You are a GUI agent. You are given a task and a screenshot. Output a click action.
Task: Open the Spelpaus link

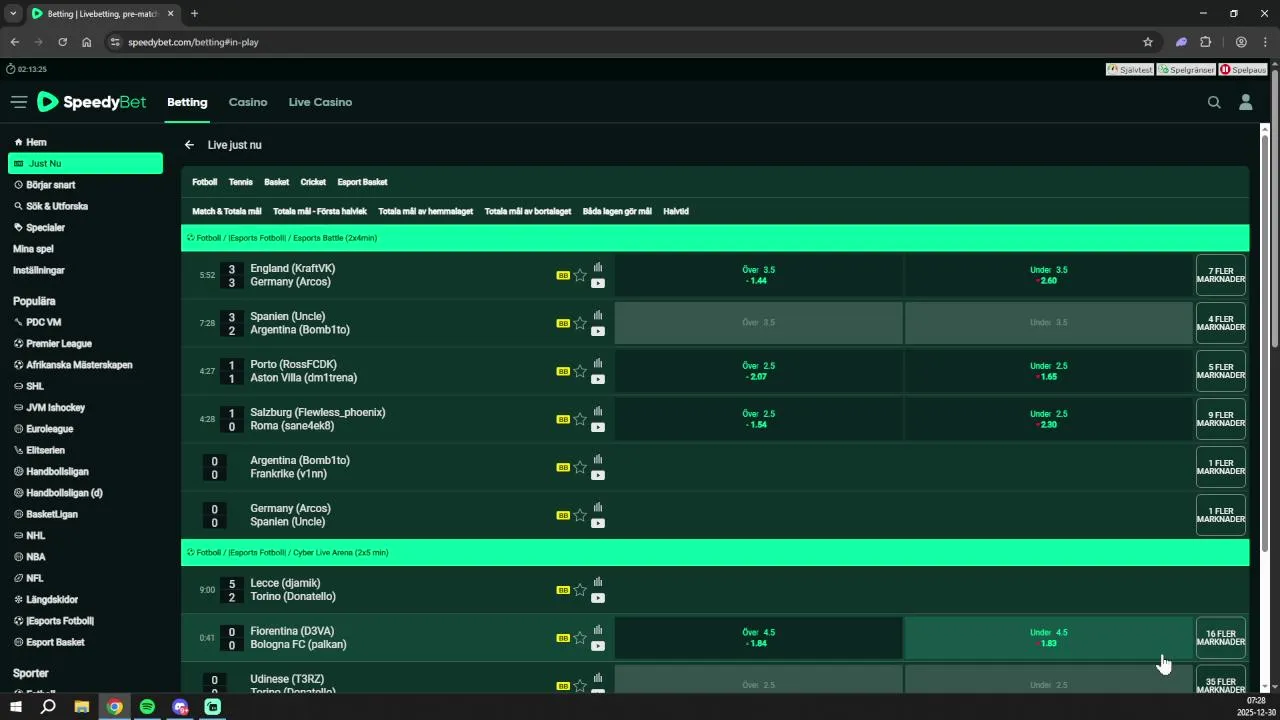(x=1243, y=70)
